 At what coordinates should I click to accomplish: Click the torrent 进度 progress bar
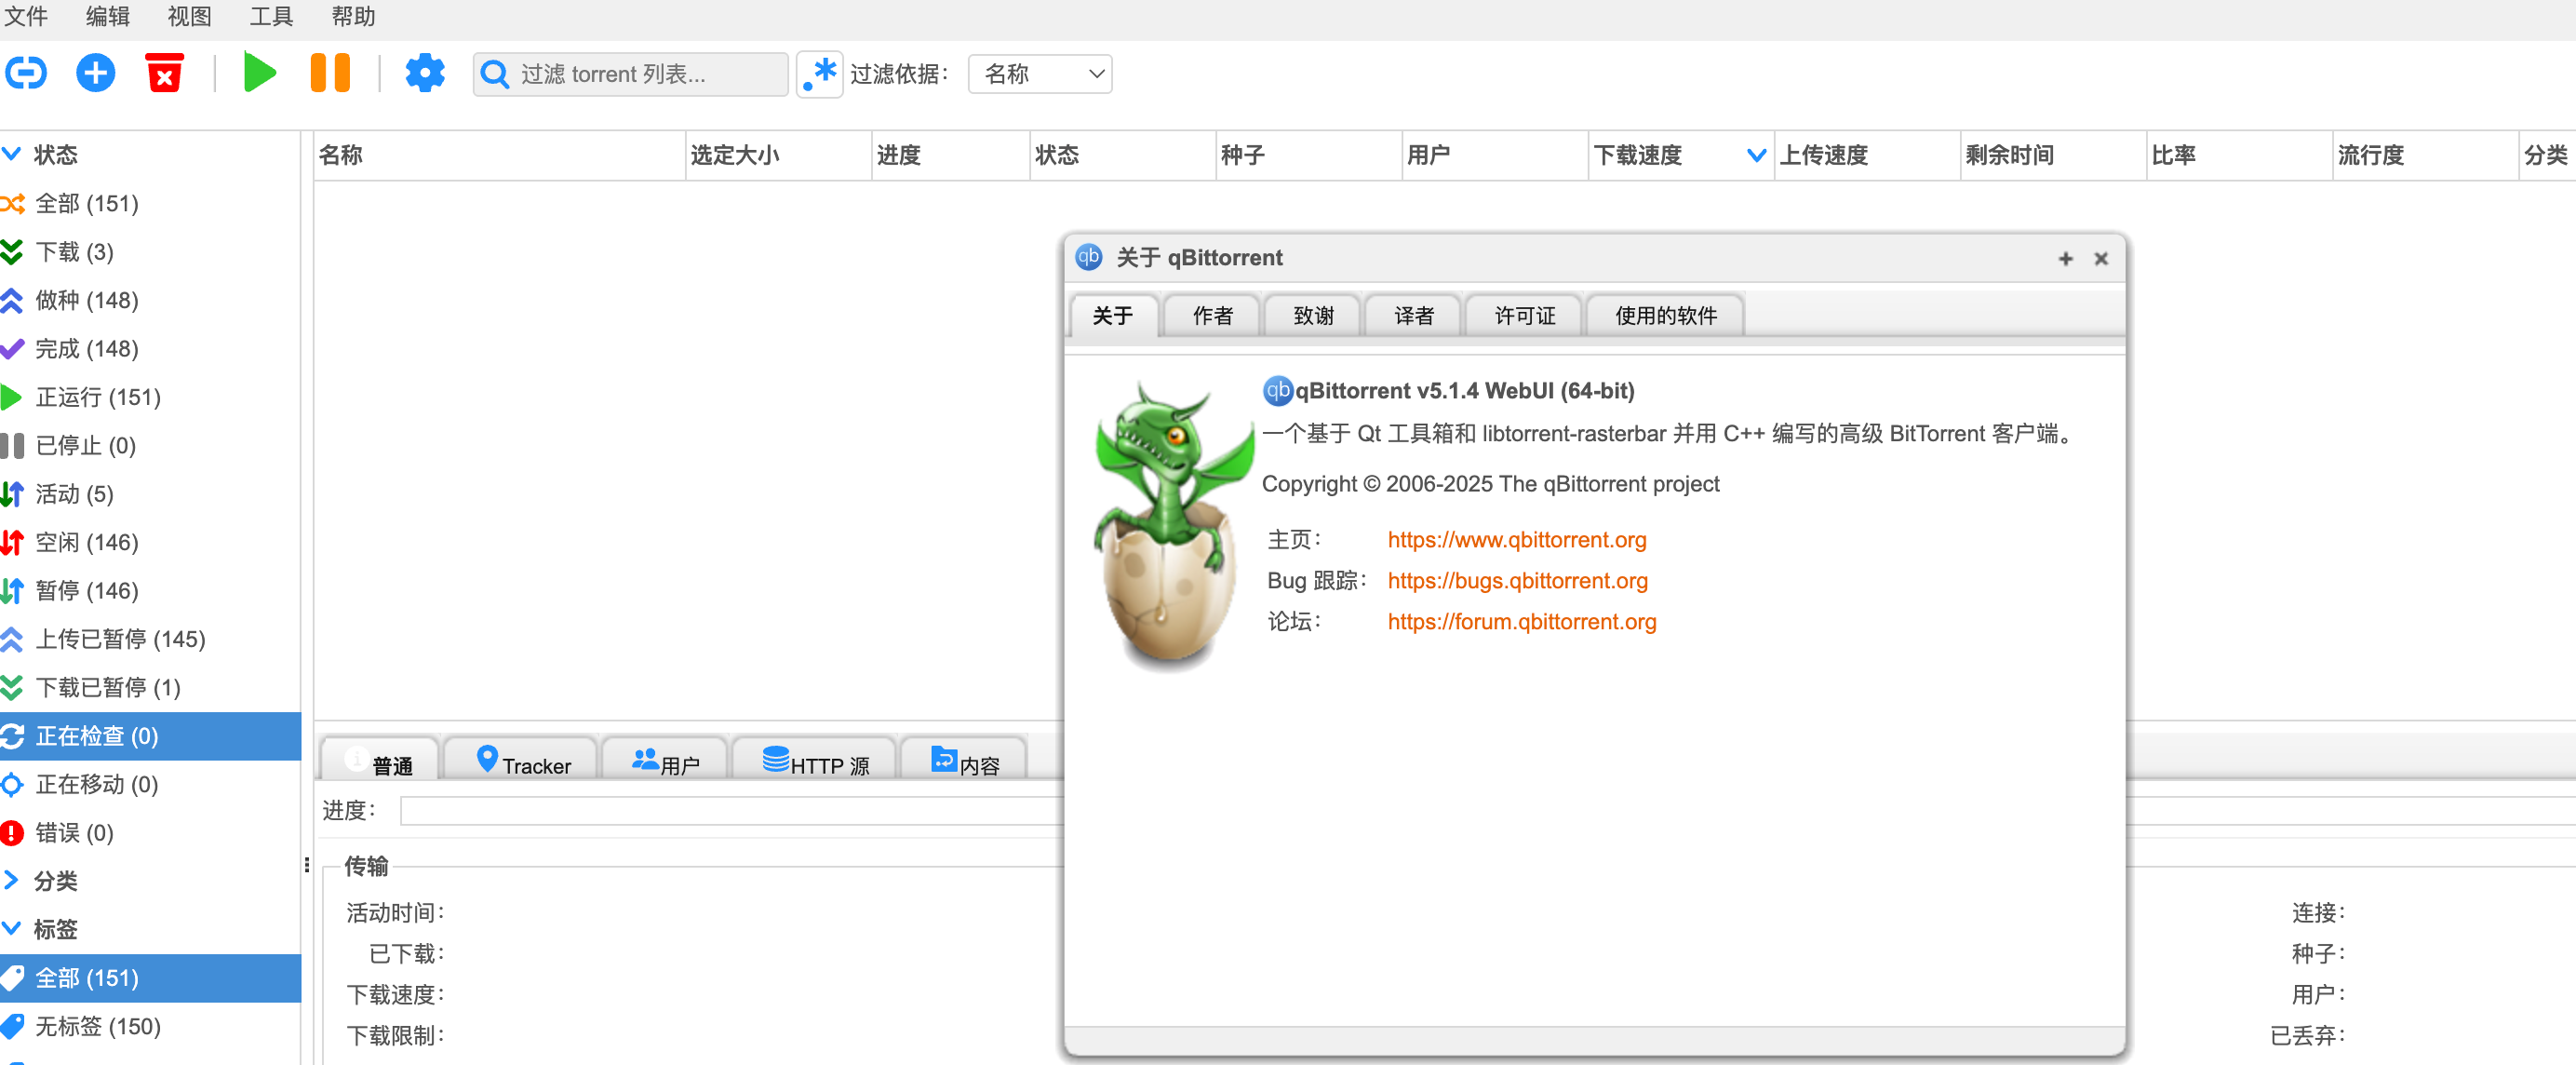tap(730, 810)
